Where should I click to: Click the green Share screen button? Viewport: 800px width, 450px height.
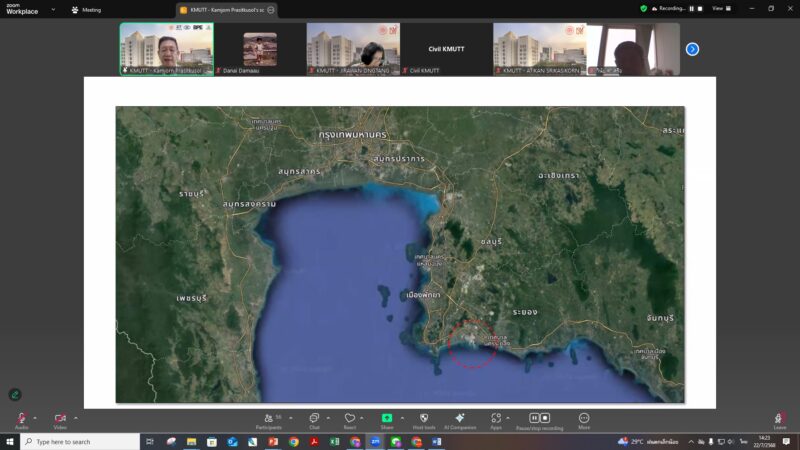387,418
